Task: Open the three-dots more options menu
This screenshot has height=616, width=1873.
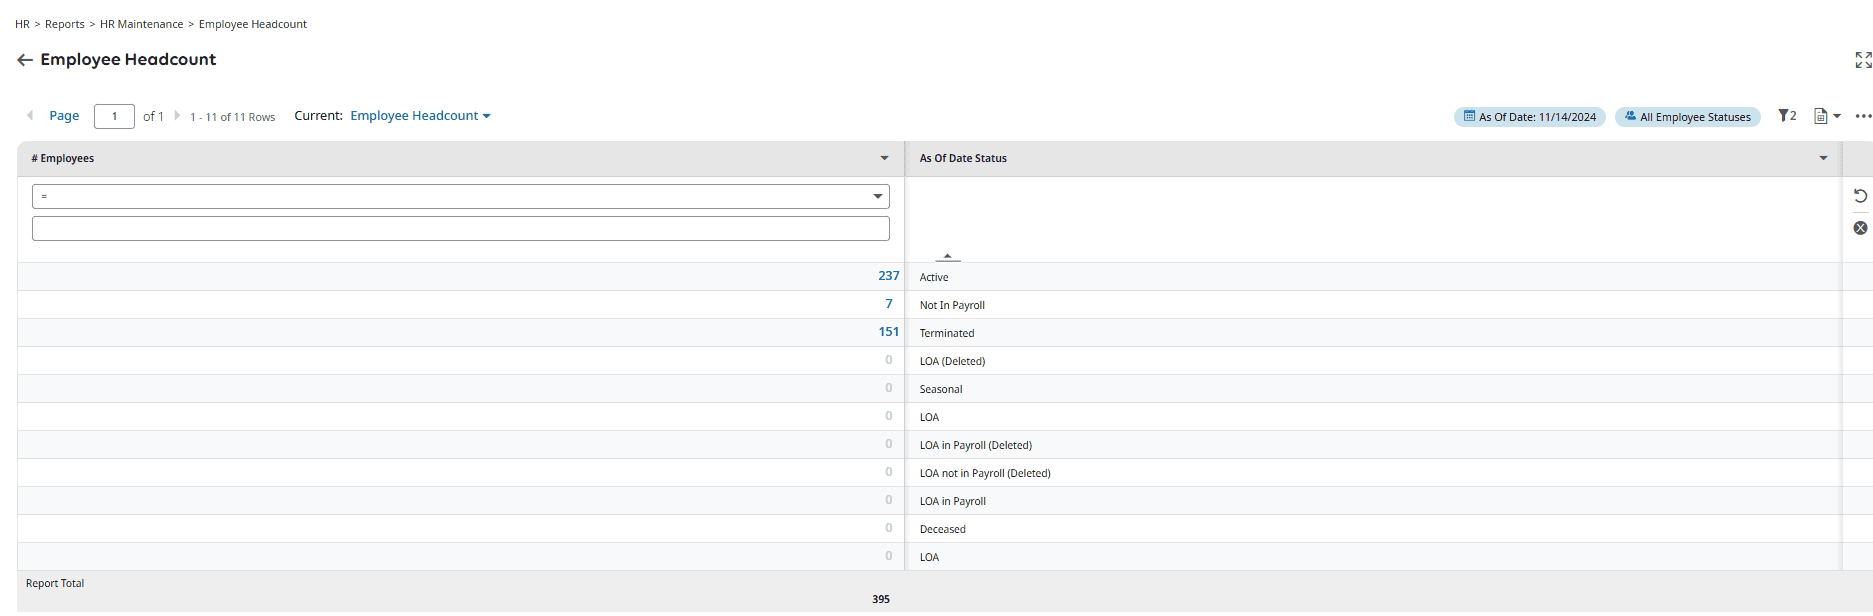Action: pos(1863,116)
